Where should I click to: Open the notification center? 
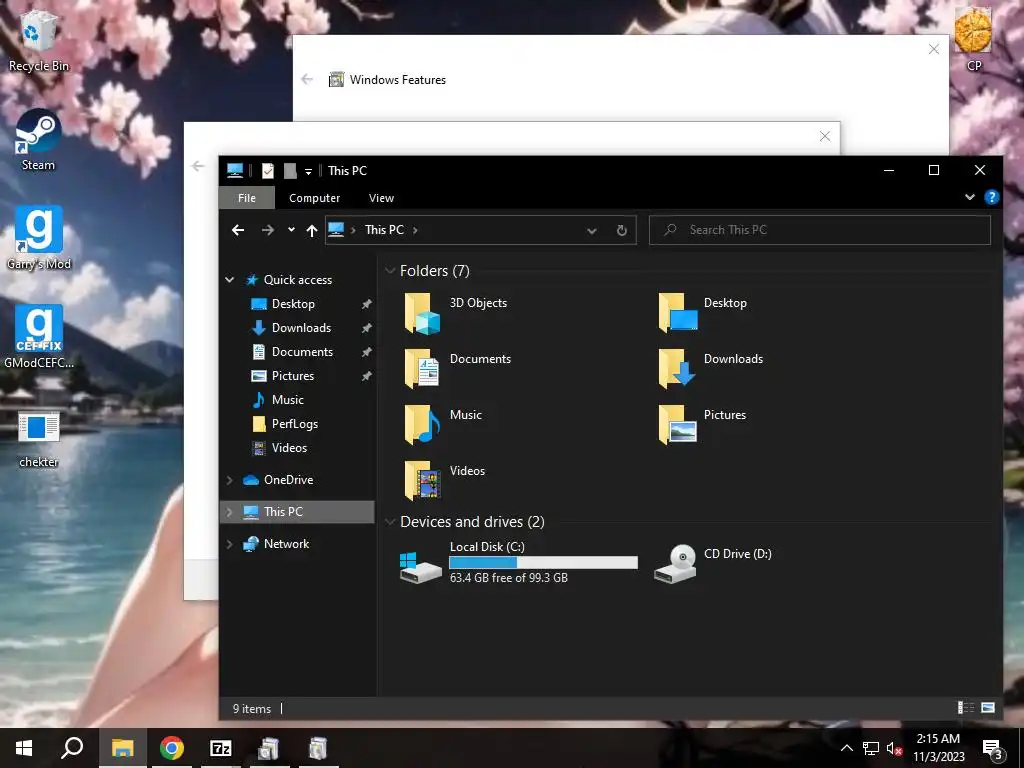click(993, 749)
